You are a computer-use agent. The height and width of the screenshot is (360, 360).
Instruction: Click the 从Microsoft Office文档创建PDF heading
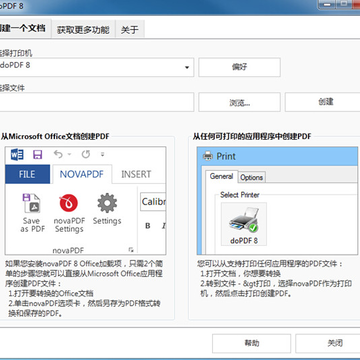click(x=55, y=136)
